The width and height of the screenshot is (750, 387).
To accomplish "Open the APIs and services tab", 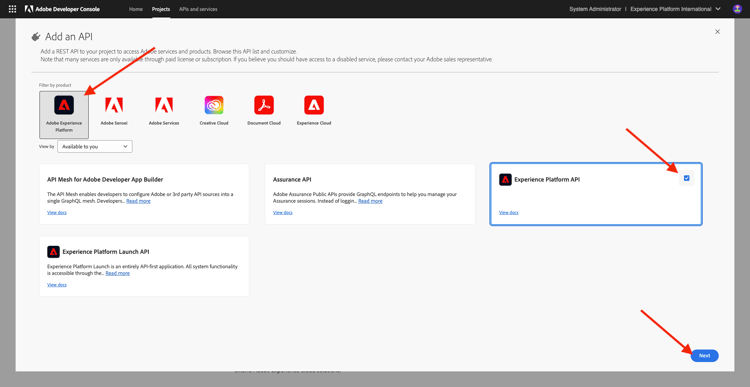I will click(x=198, y=9).
